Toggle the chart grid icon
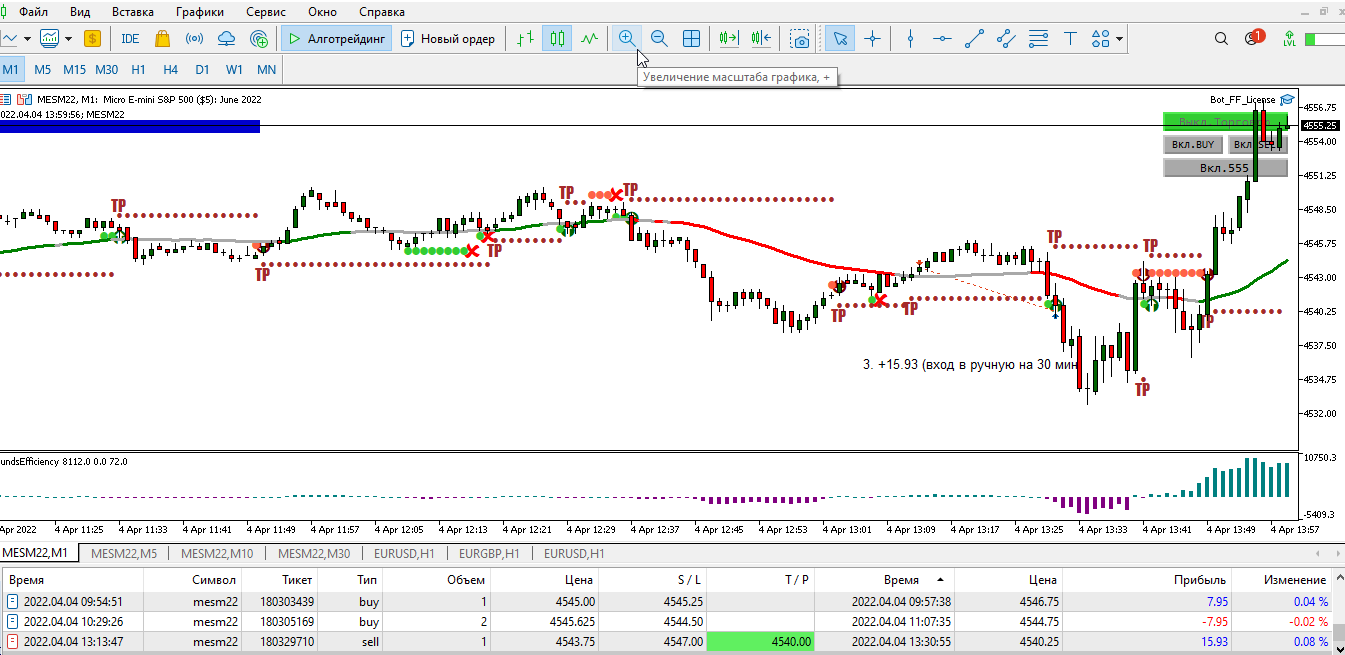1345x655 pixels. pos(691,39)
